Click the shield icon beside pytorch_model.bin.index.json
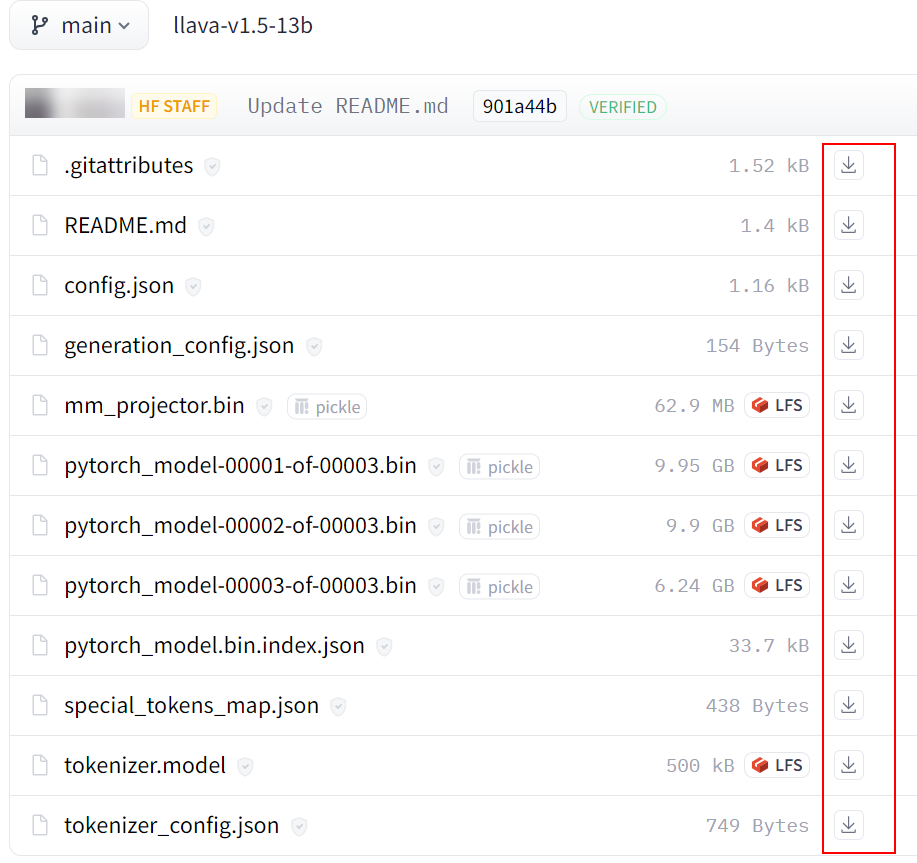 point(384,647)
